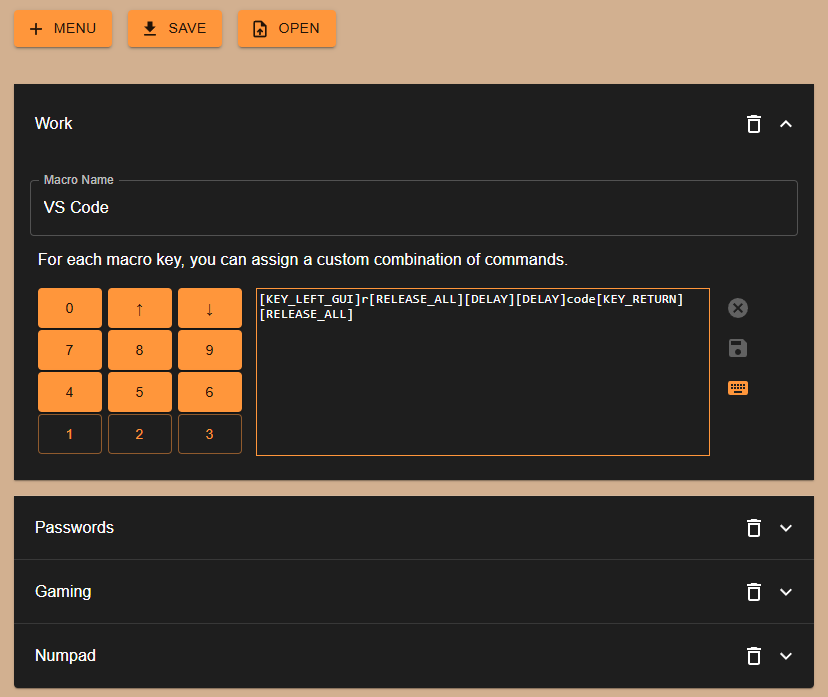Click the Open file button
Screen dimensions: 828x697
286,29
